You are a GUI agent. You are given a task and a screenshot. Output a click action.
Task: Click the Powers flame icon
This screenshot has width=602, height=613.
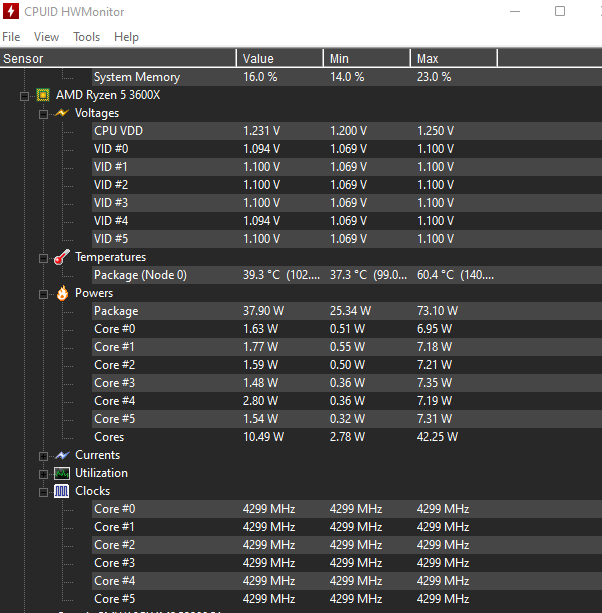click(x=62, y=293)
